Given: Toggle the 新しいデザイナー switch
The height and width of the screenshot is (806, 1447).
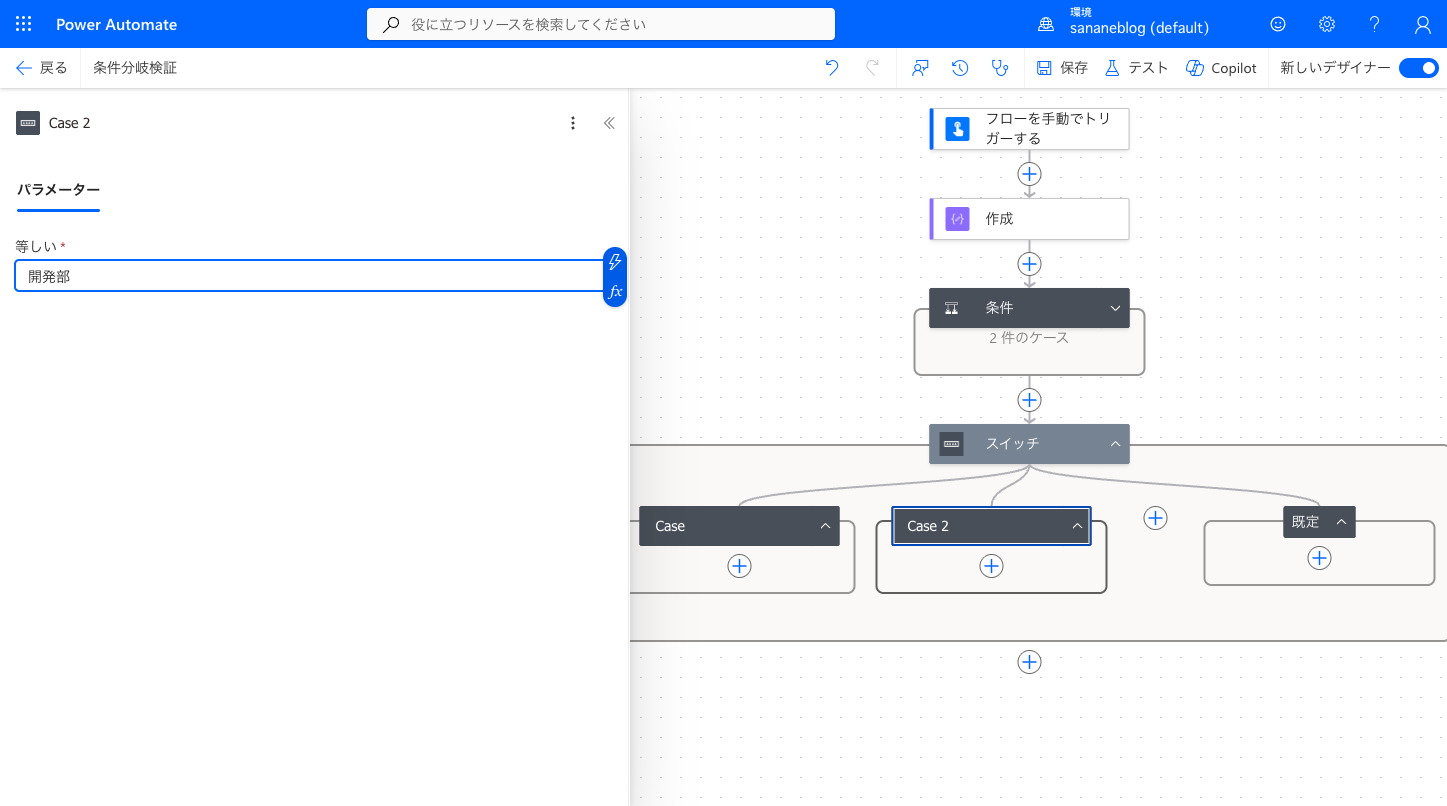Looking at the screenshot, I should [x=1418, y=68].
